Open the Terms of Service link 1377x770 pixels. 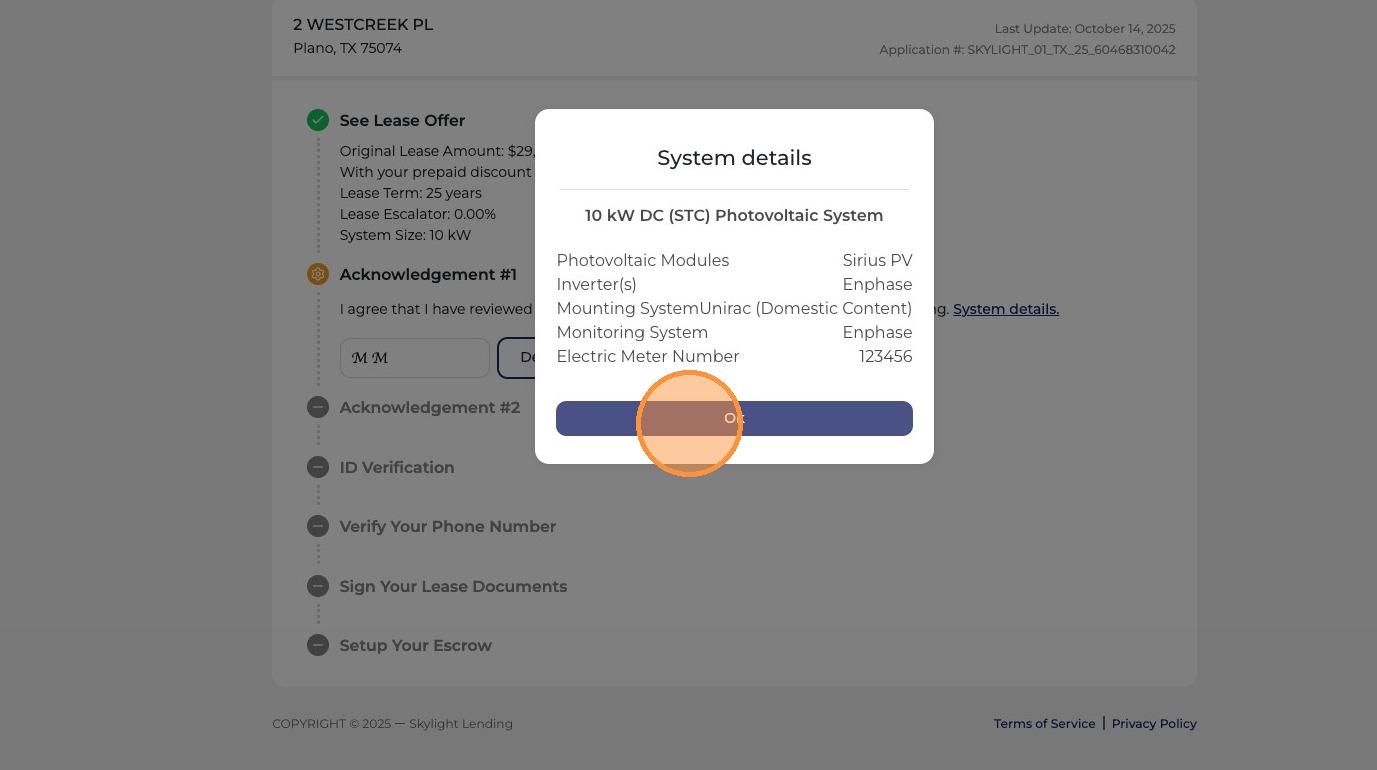(1044, 723)
